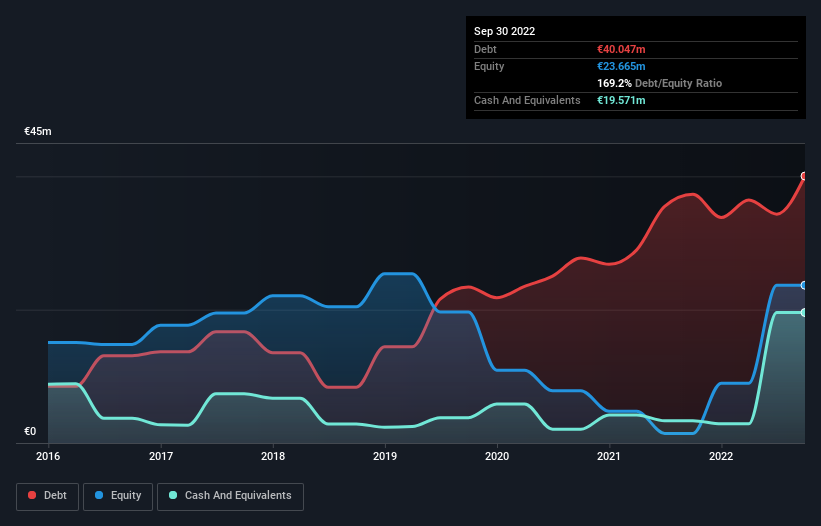
Task: Click the 2018 x-axis label
Action: (x=273, y=456)
